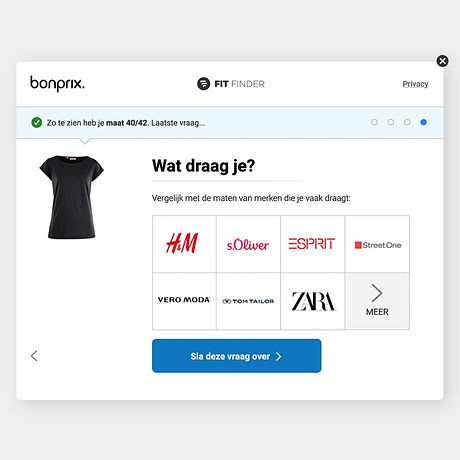Select the ZARA brand logo
460x460 pixels.
[313, 301]
